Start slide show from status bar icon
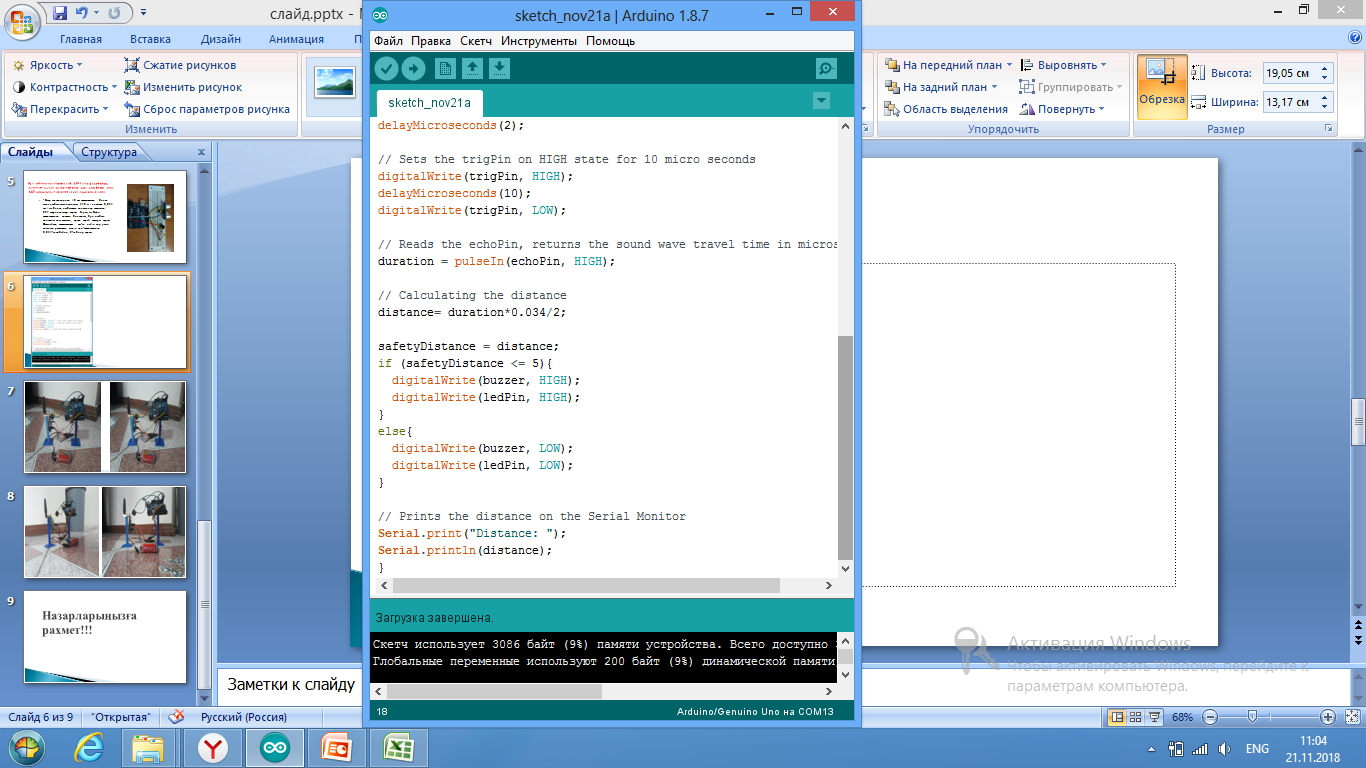1366x768 pixels. (x=1155, y=717)
